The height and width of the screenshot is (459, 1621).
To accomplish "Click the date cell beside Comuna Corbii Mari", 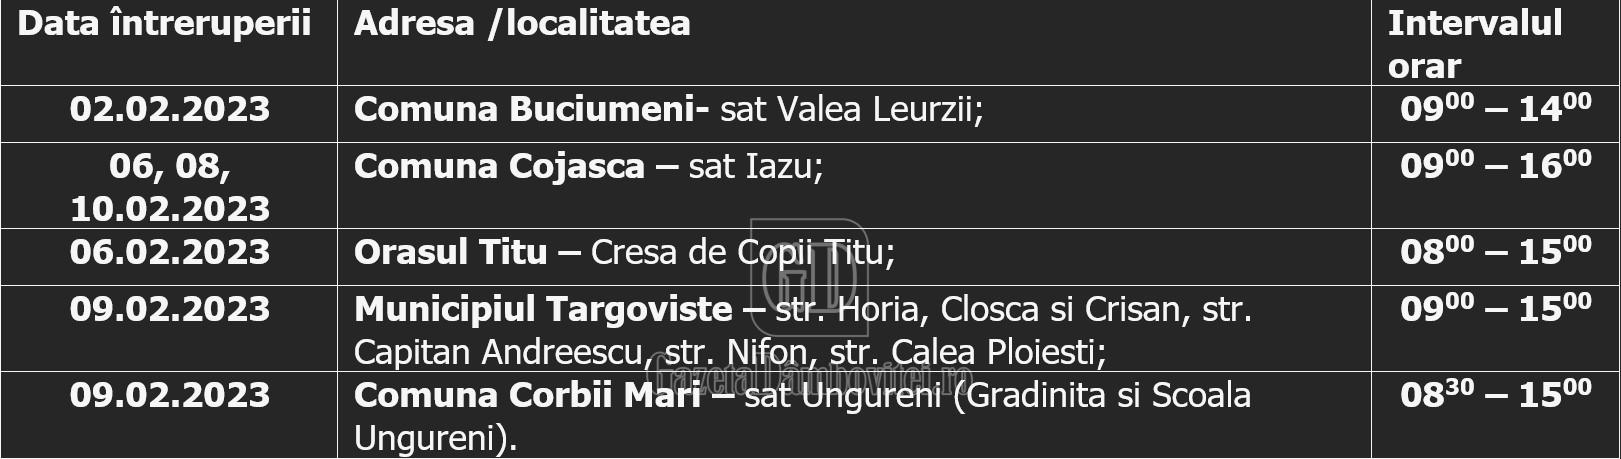I will pos(169,415).
